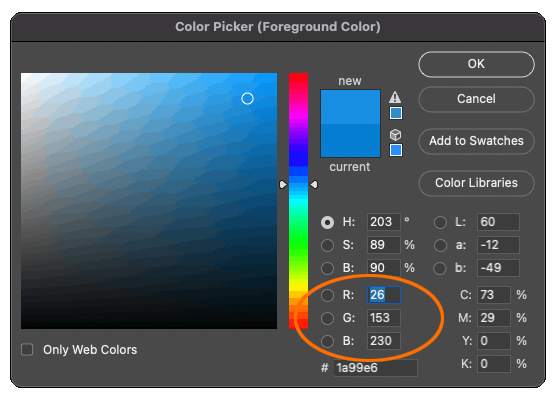Click the left hue slider arrow
The image size is (555, 399).
tap(283, 184)
